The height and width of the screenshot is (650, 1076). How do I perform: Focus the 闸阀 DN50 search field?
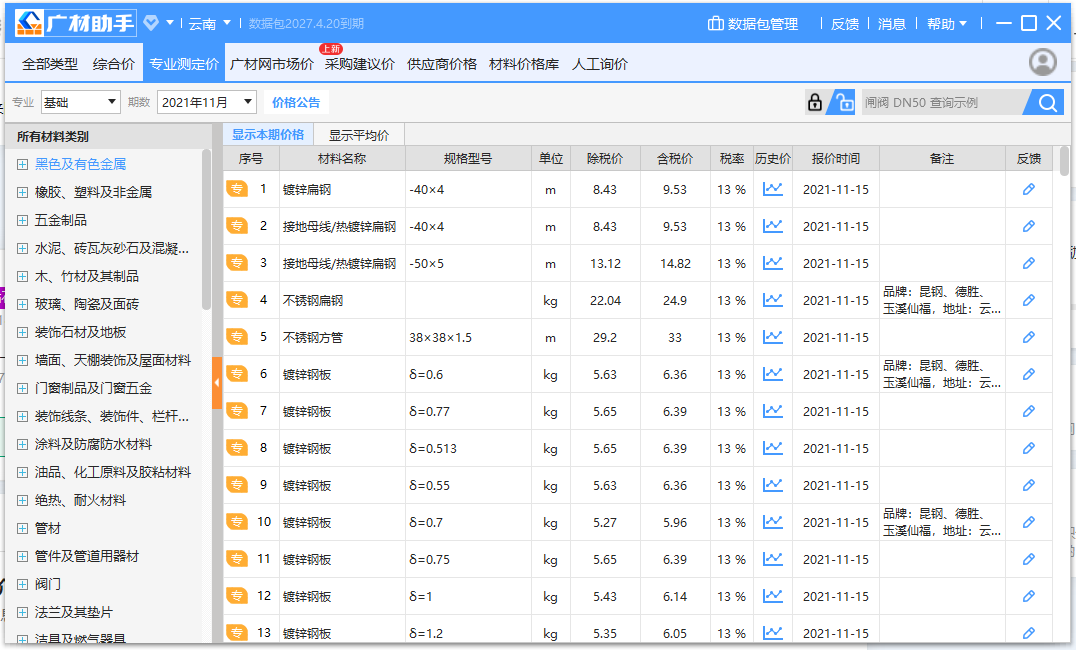(x=942, y=102)
